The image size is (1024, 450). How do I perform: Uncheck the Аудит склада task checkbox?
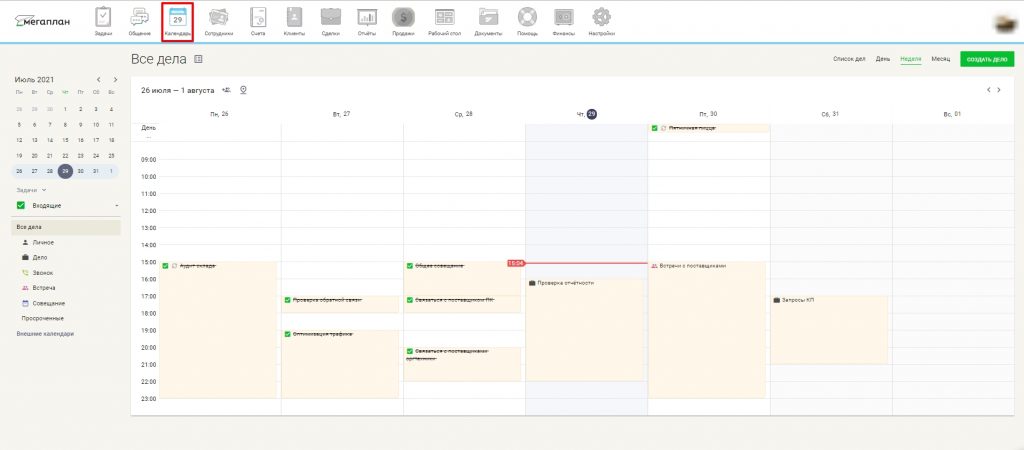(166, 266)
